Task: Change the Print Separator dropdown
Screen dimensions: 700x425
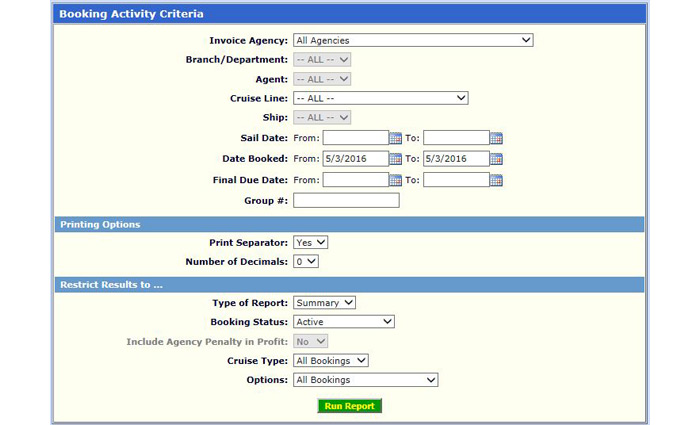Action: pyautogui.click(x=310, y=242)
